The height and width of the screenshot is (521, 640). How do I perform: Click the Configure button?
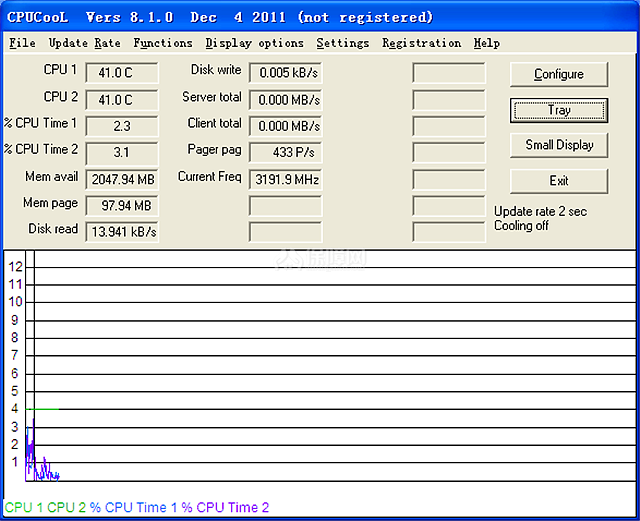click(x=558, y=74)
